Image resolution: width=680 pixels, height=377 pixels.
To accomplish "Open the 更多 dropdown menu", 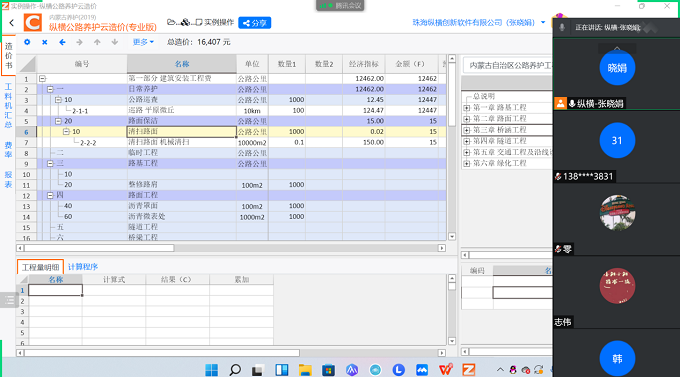I will pyautogui.click(x=143, y=42).
